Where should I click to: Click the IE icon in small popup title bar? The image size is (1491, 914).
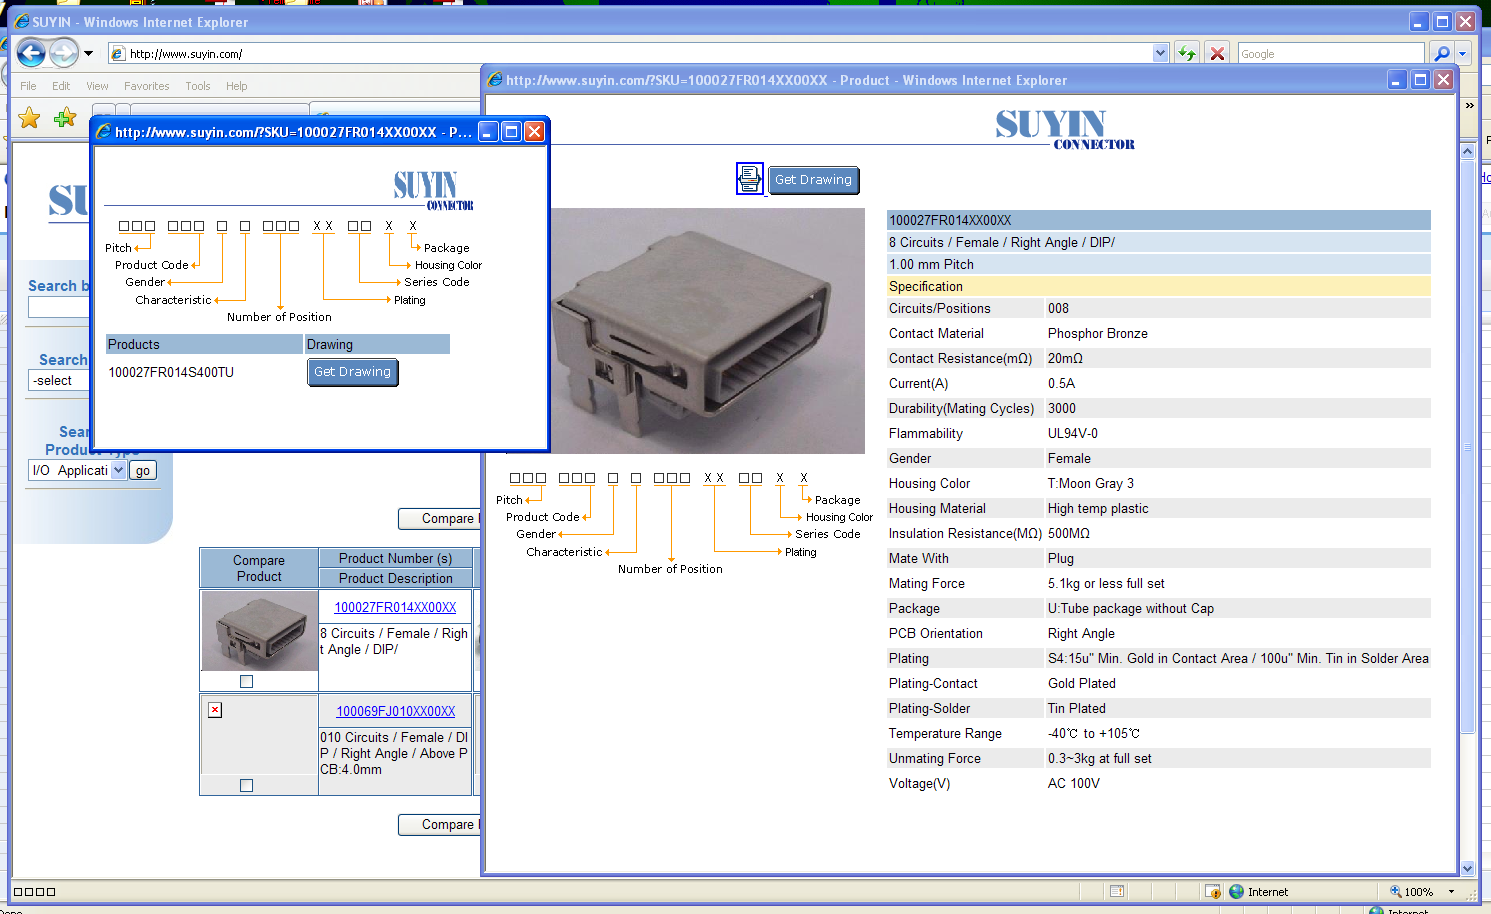pos(103,132)
